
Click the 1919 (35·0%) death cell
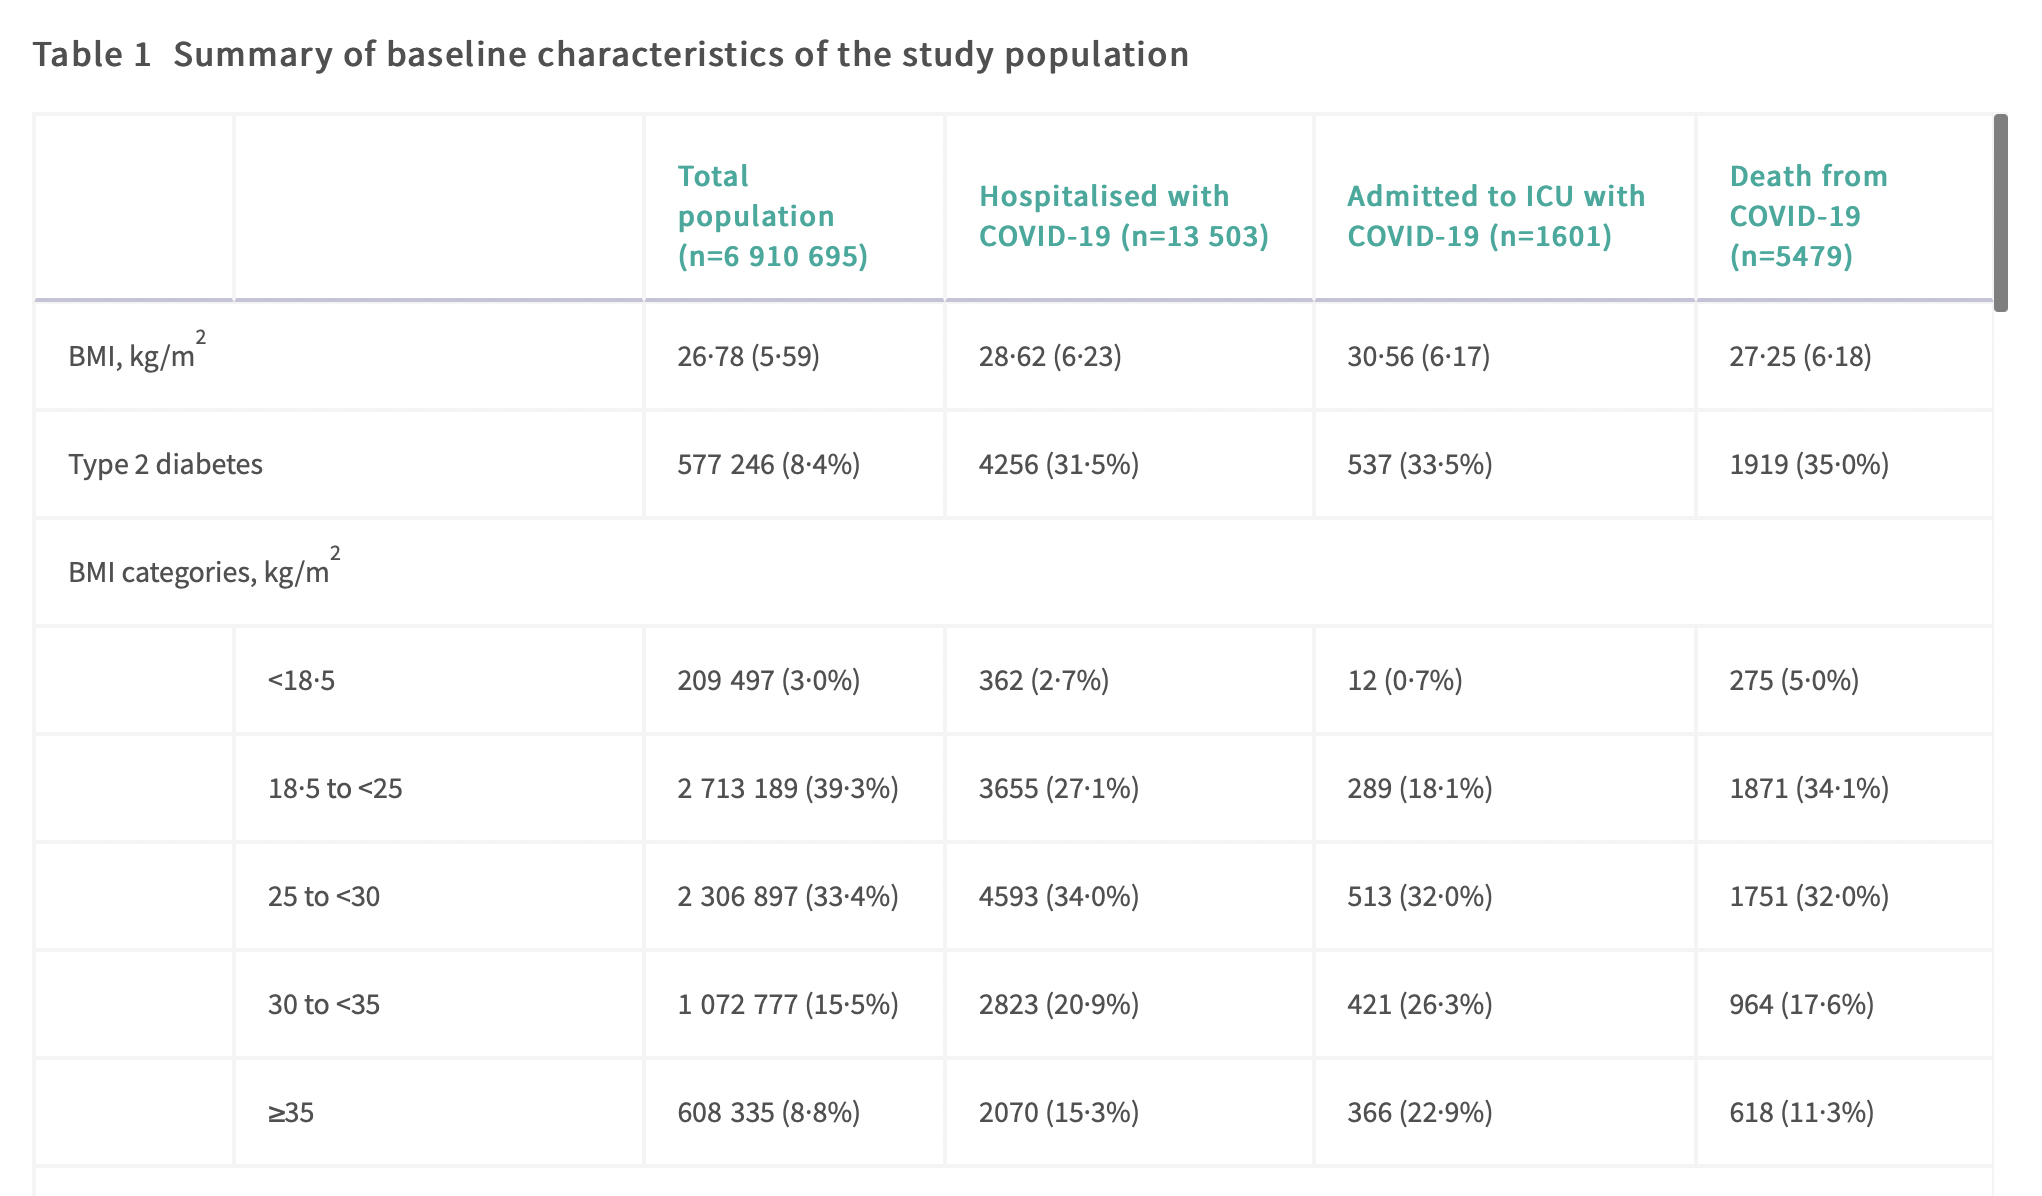[1808, 464]
